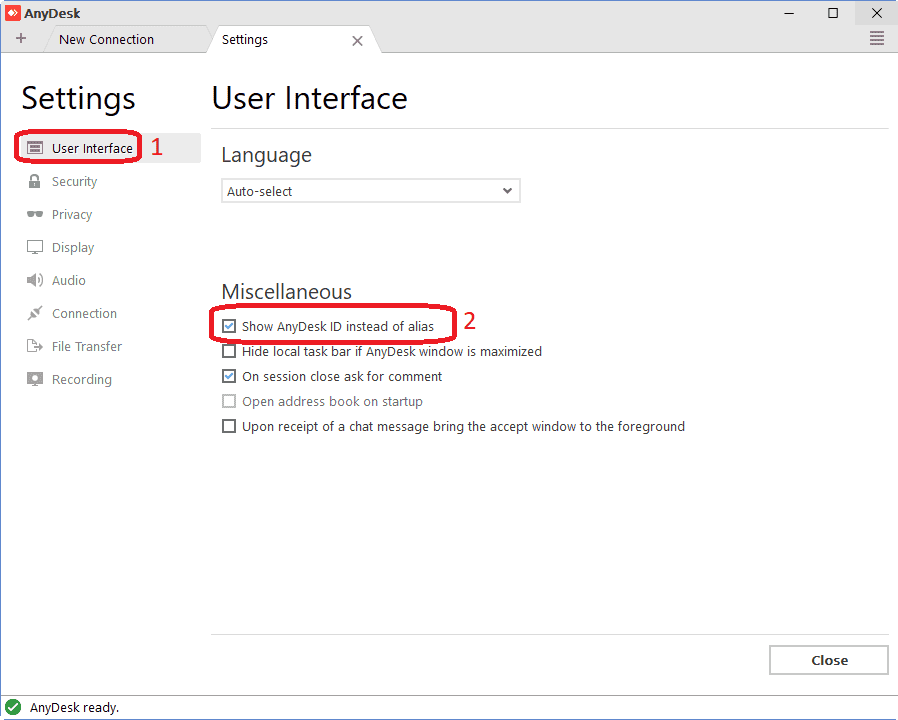Click the Display monitor icon
This screenshot has width=898, height=720.
pos(35,247)
